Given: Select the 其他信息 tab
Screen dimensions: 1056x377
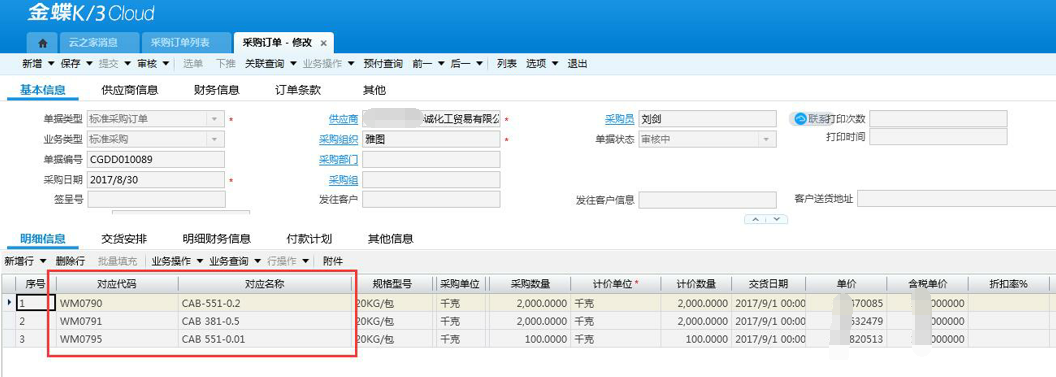Looking at the screenshot, I should click(x=390, y=239).
